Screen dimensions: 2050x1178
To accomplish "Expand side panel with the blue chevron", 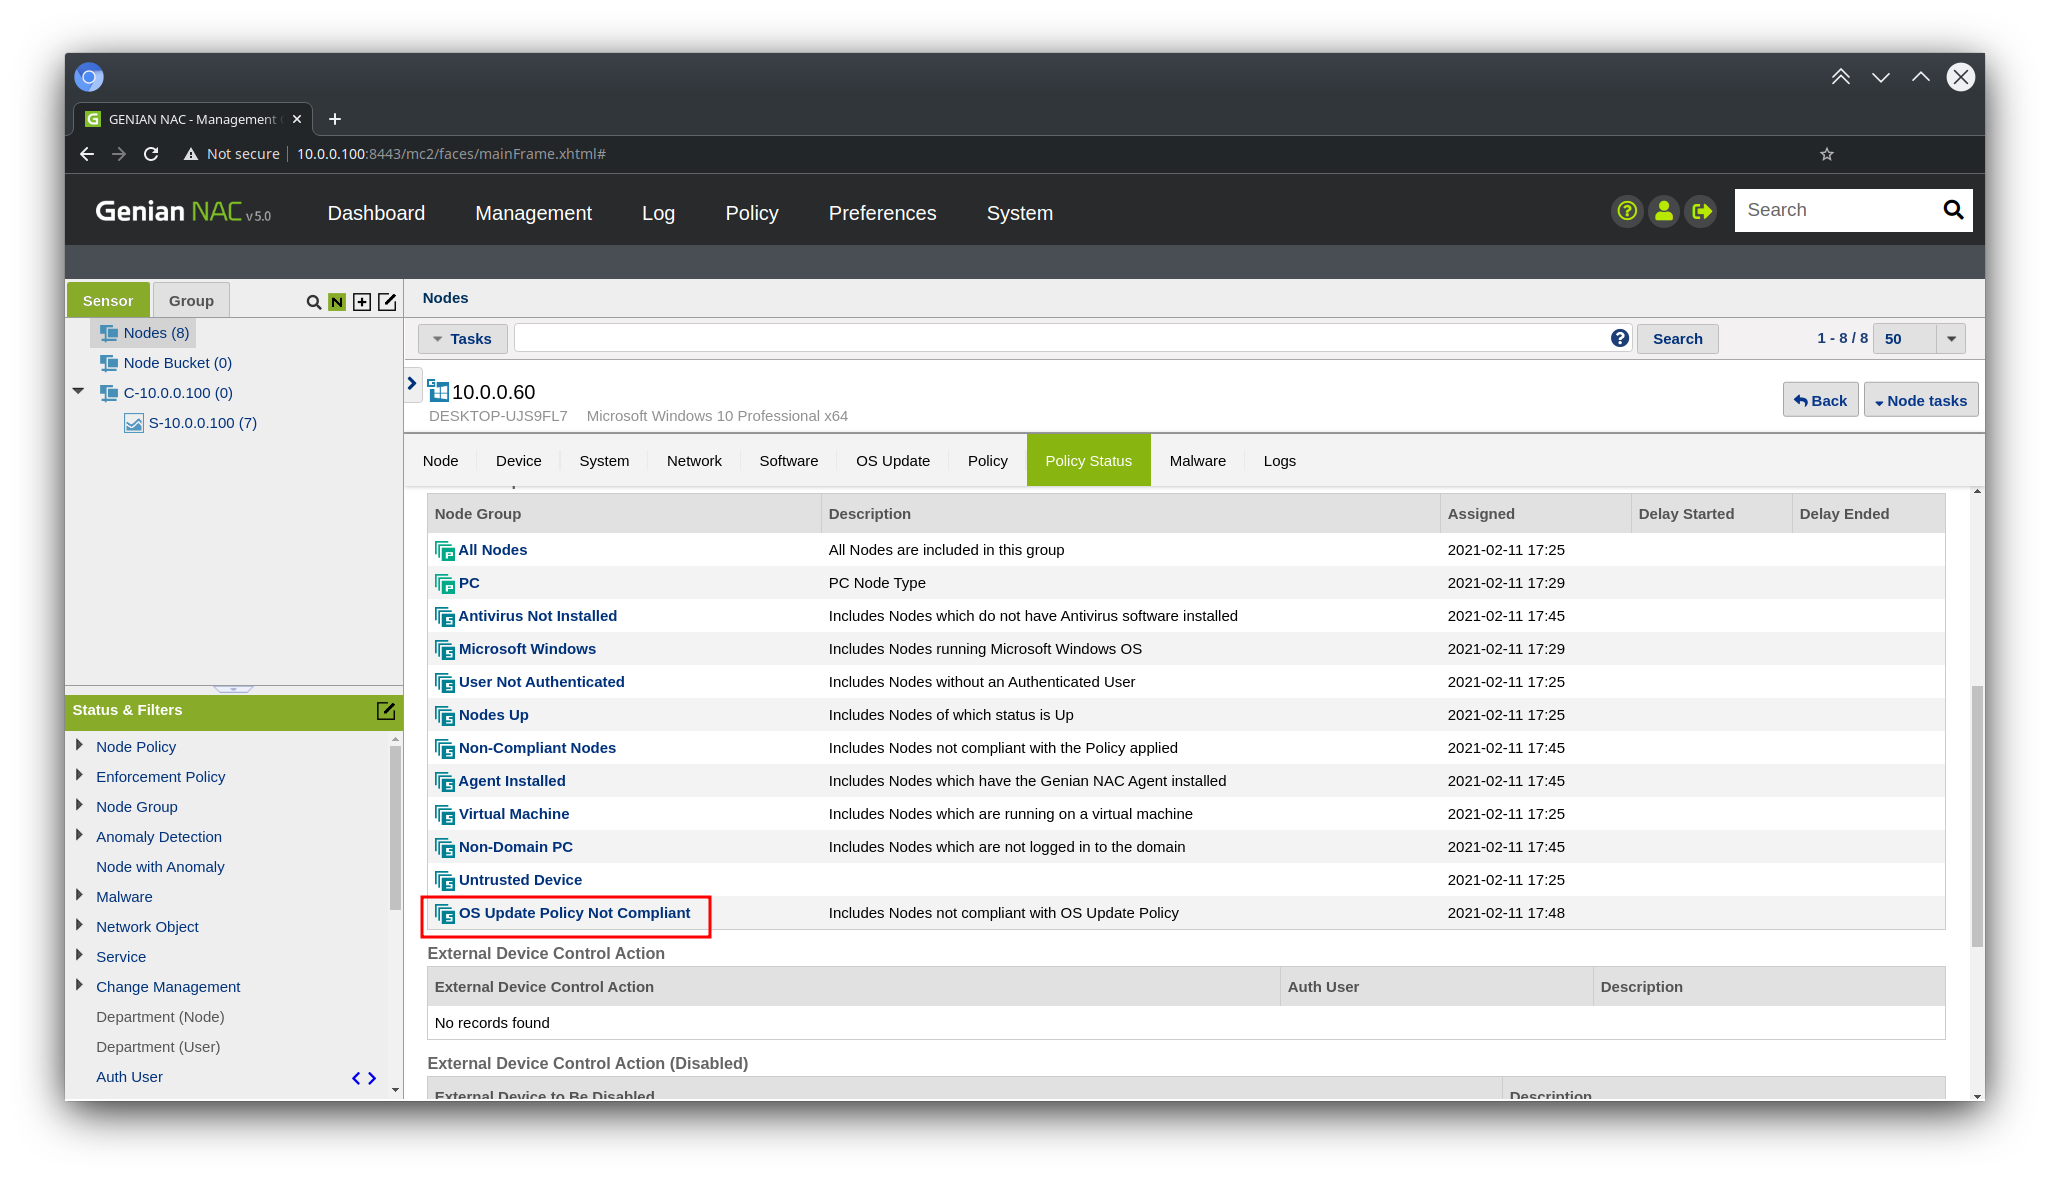I will pos(412,384).
